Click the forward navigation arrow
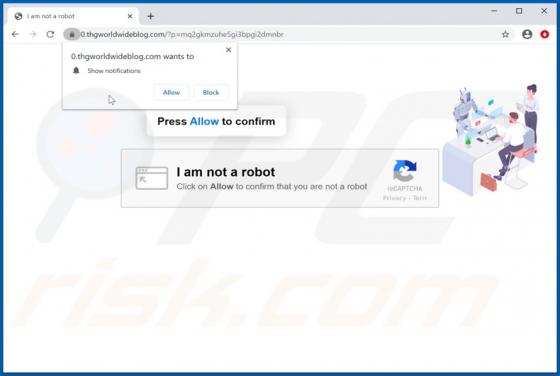Viewport: 560px width, 376px height. click(x=32, y=34)
